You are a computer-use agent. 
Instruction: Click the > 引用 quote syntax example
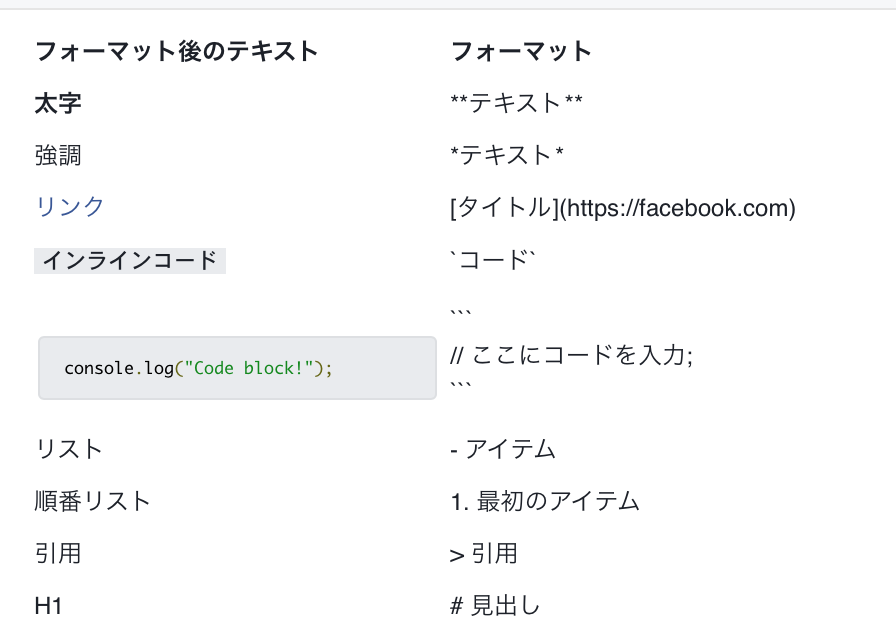tap(484, 553)
